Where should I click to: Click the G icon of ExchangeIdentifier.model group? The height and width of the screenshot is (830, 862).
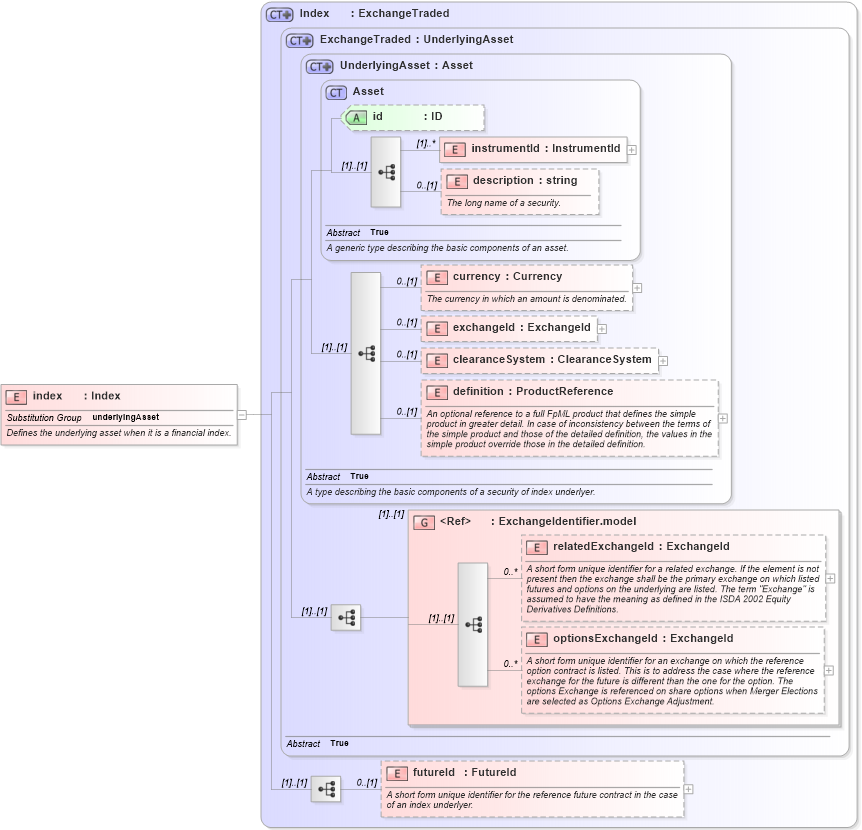pos(425,521)
